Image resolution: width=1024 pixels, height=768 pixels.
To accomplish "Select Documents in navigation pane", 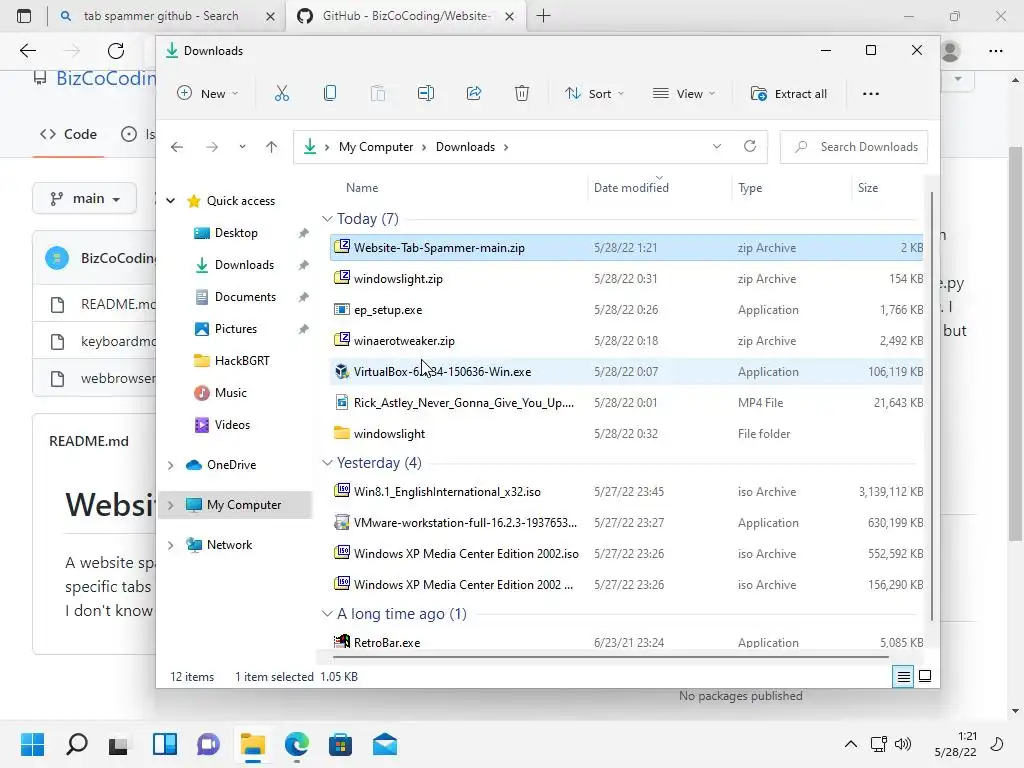I will tap(245, 297).
